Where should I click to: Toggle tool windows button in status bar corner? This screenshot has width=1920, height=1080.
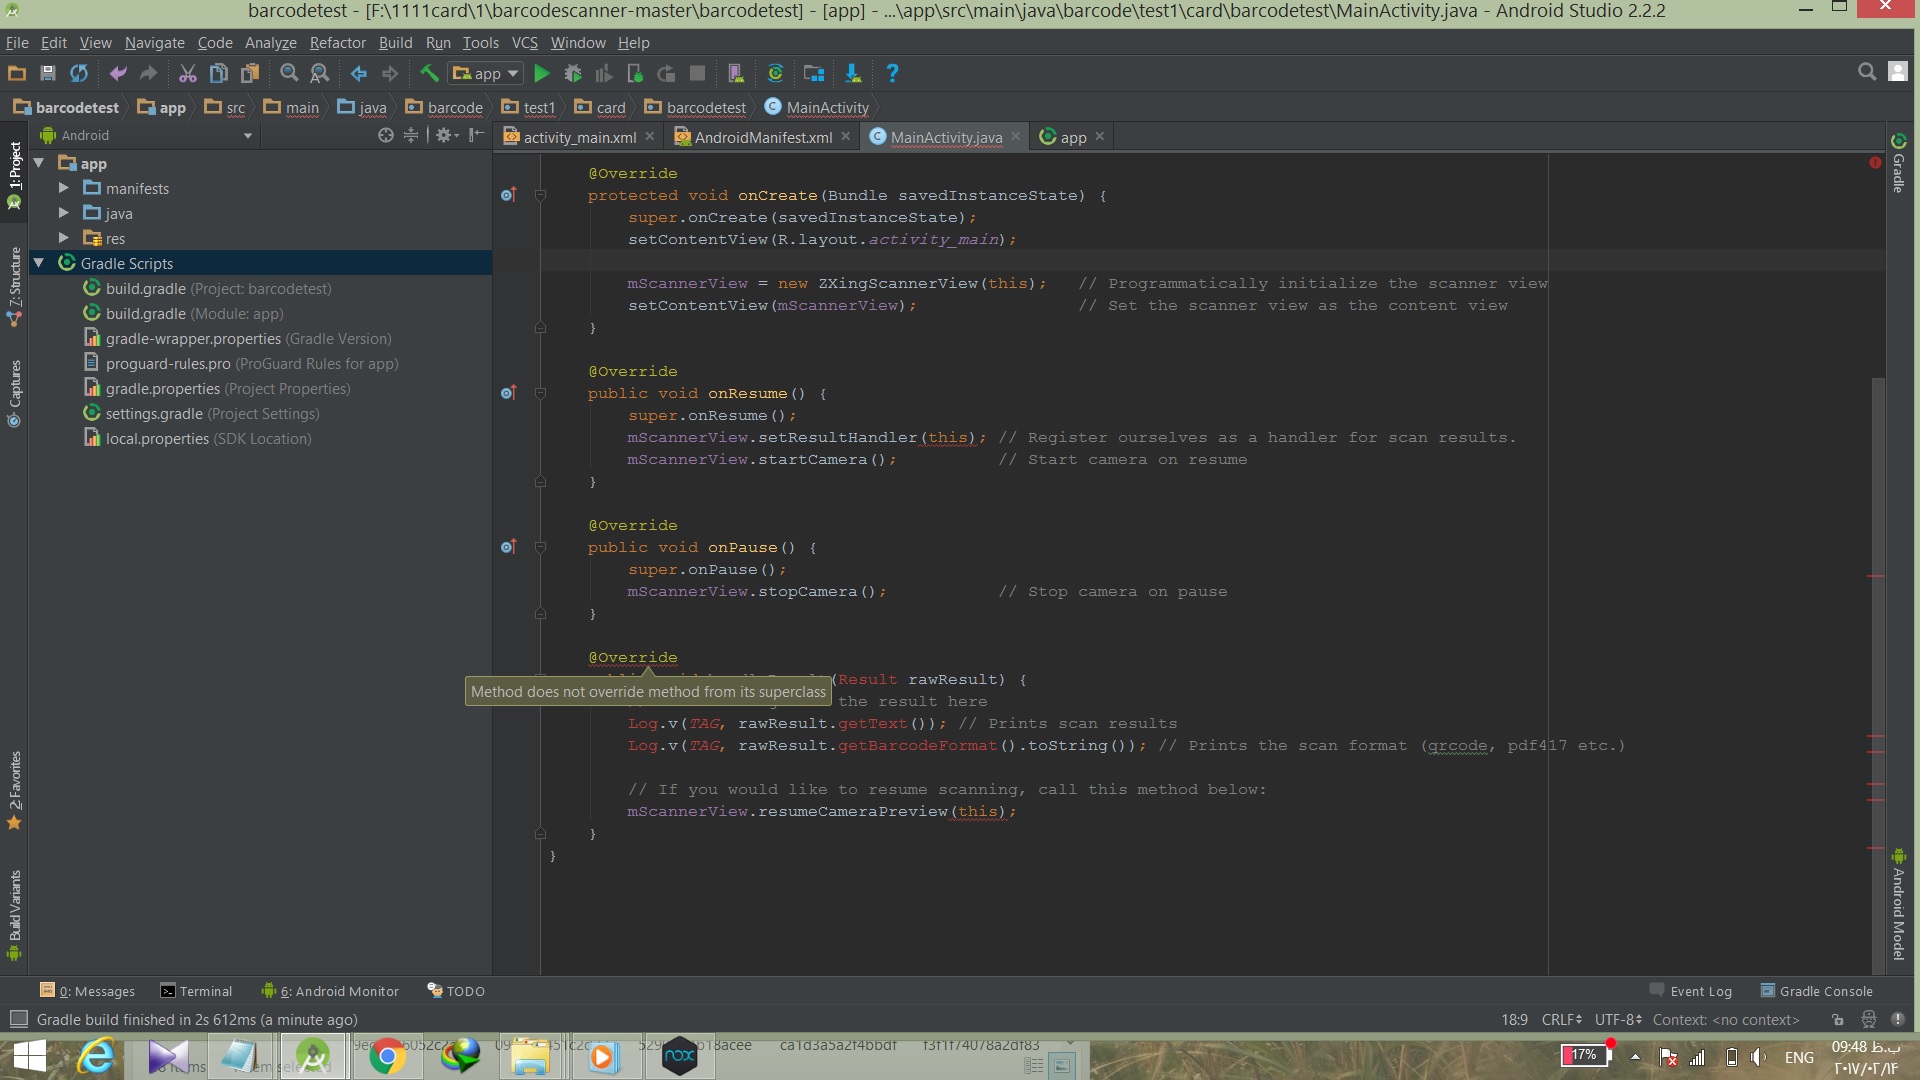18,1019
